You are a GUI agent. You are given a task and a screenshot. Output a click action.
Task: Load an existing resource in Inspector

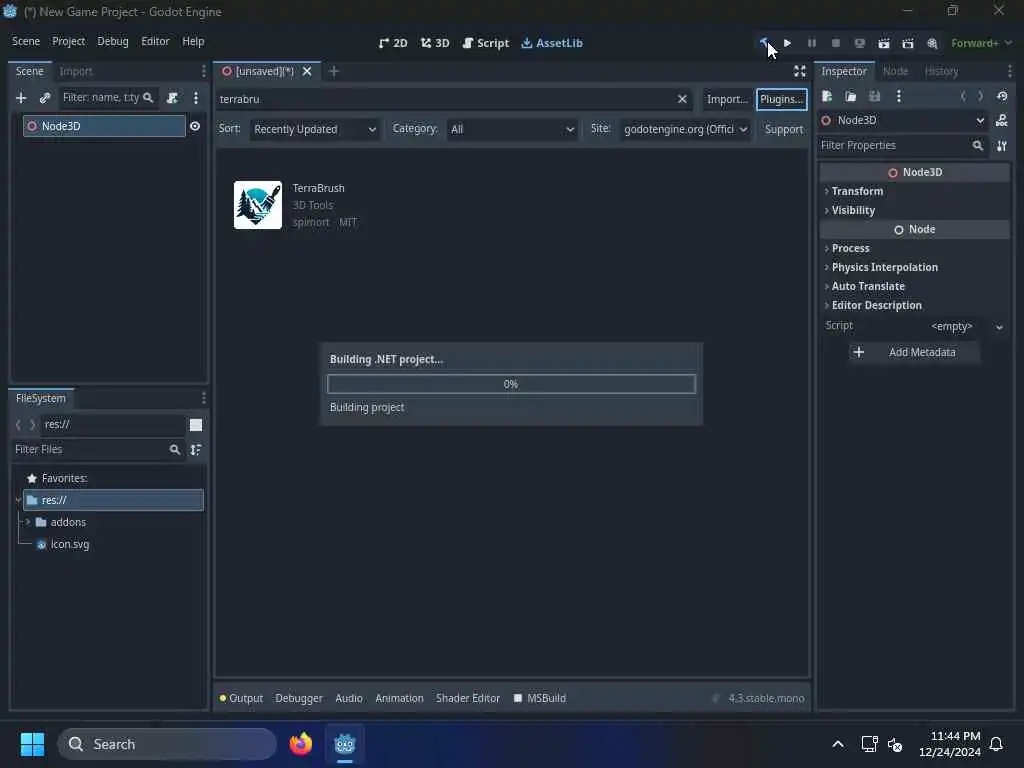click(x=850, y=97)
